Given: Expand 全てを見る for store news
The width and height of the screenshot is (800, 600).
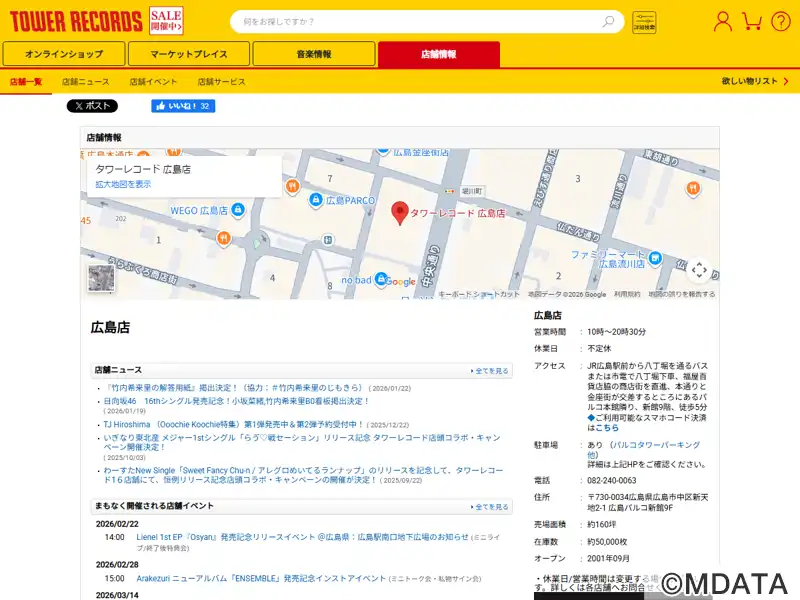Looking at the screenshot, I should pyautogui.click(x=490, y=370).
